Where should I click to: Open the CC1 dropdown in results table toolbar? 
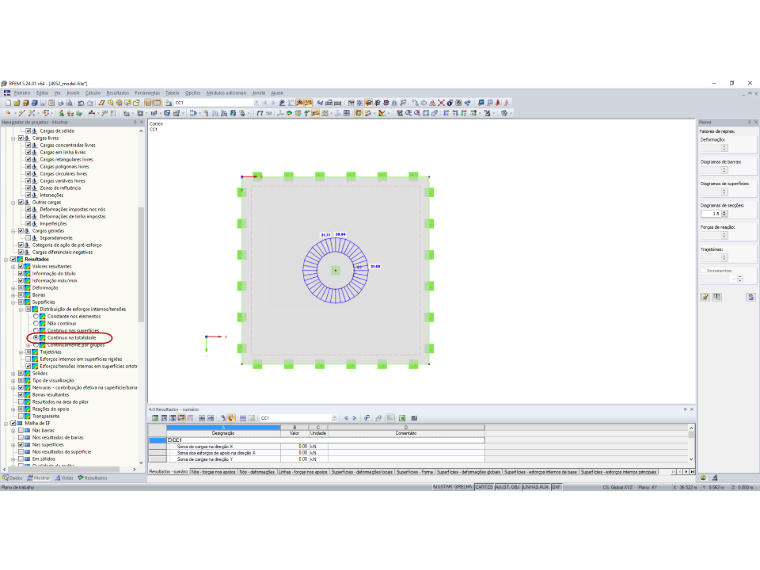click(334, 418)
